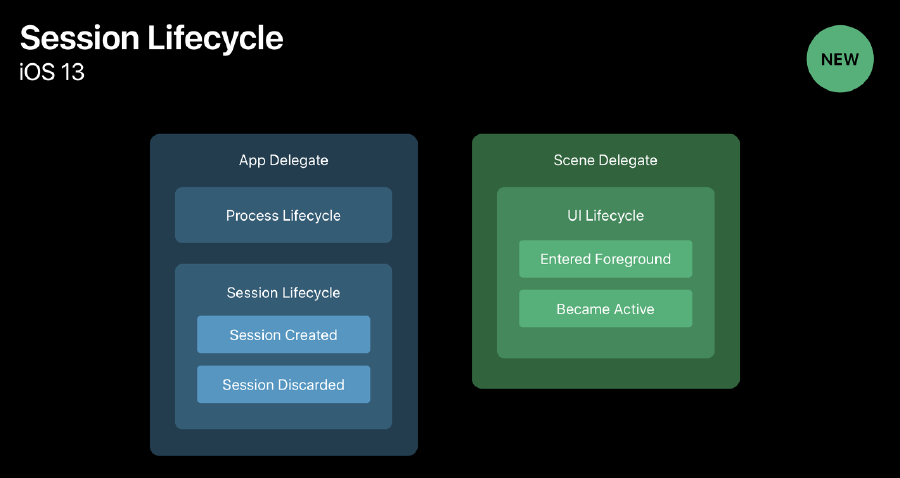Click the 'iOS 13' subtitle text
This screenshot has height=478, width=900.
tap(52, 73)
